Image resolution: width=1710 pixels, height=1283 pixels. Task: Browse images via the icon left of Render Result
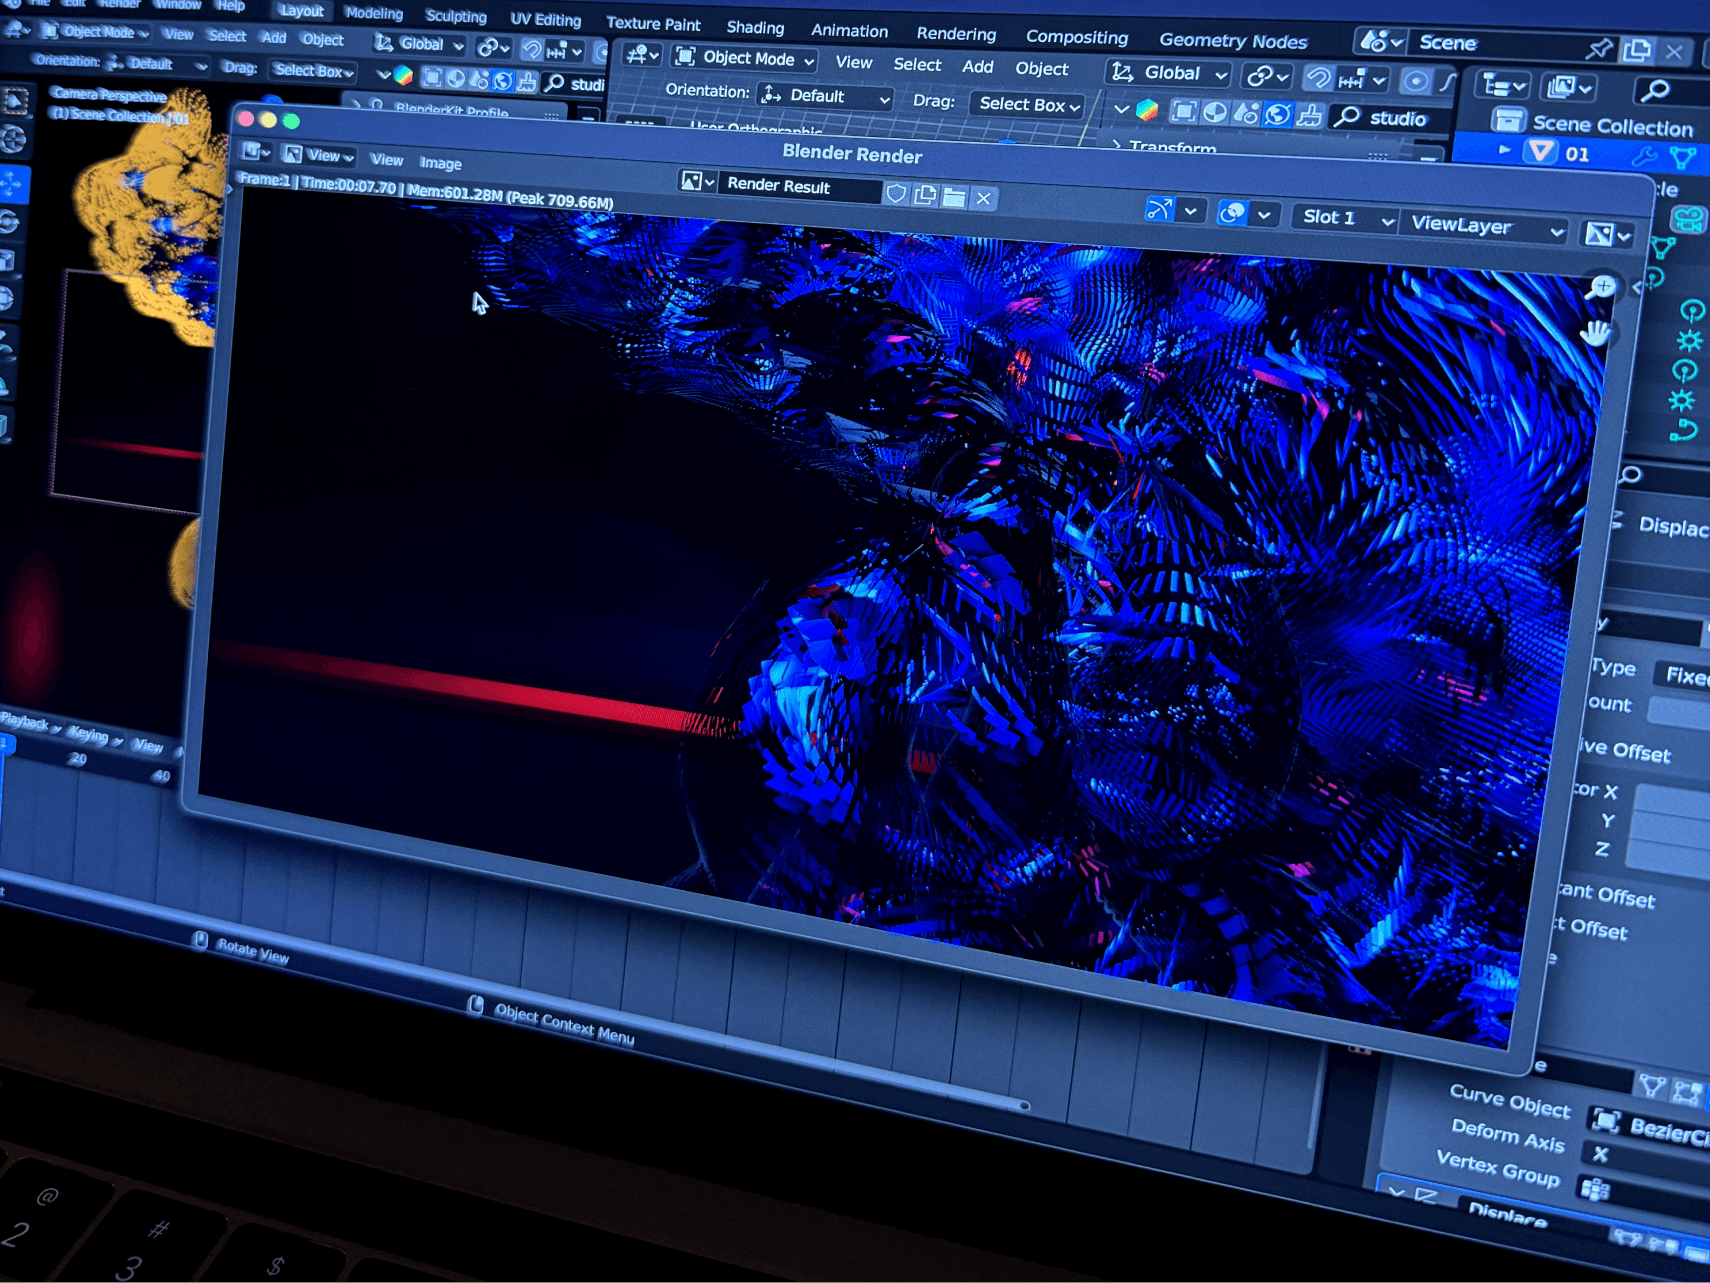click(x=697, y=182)
